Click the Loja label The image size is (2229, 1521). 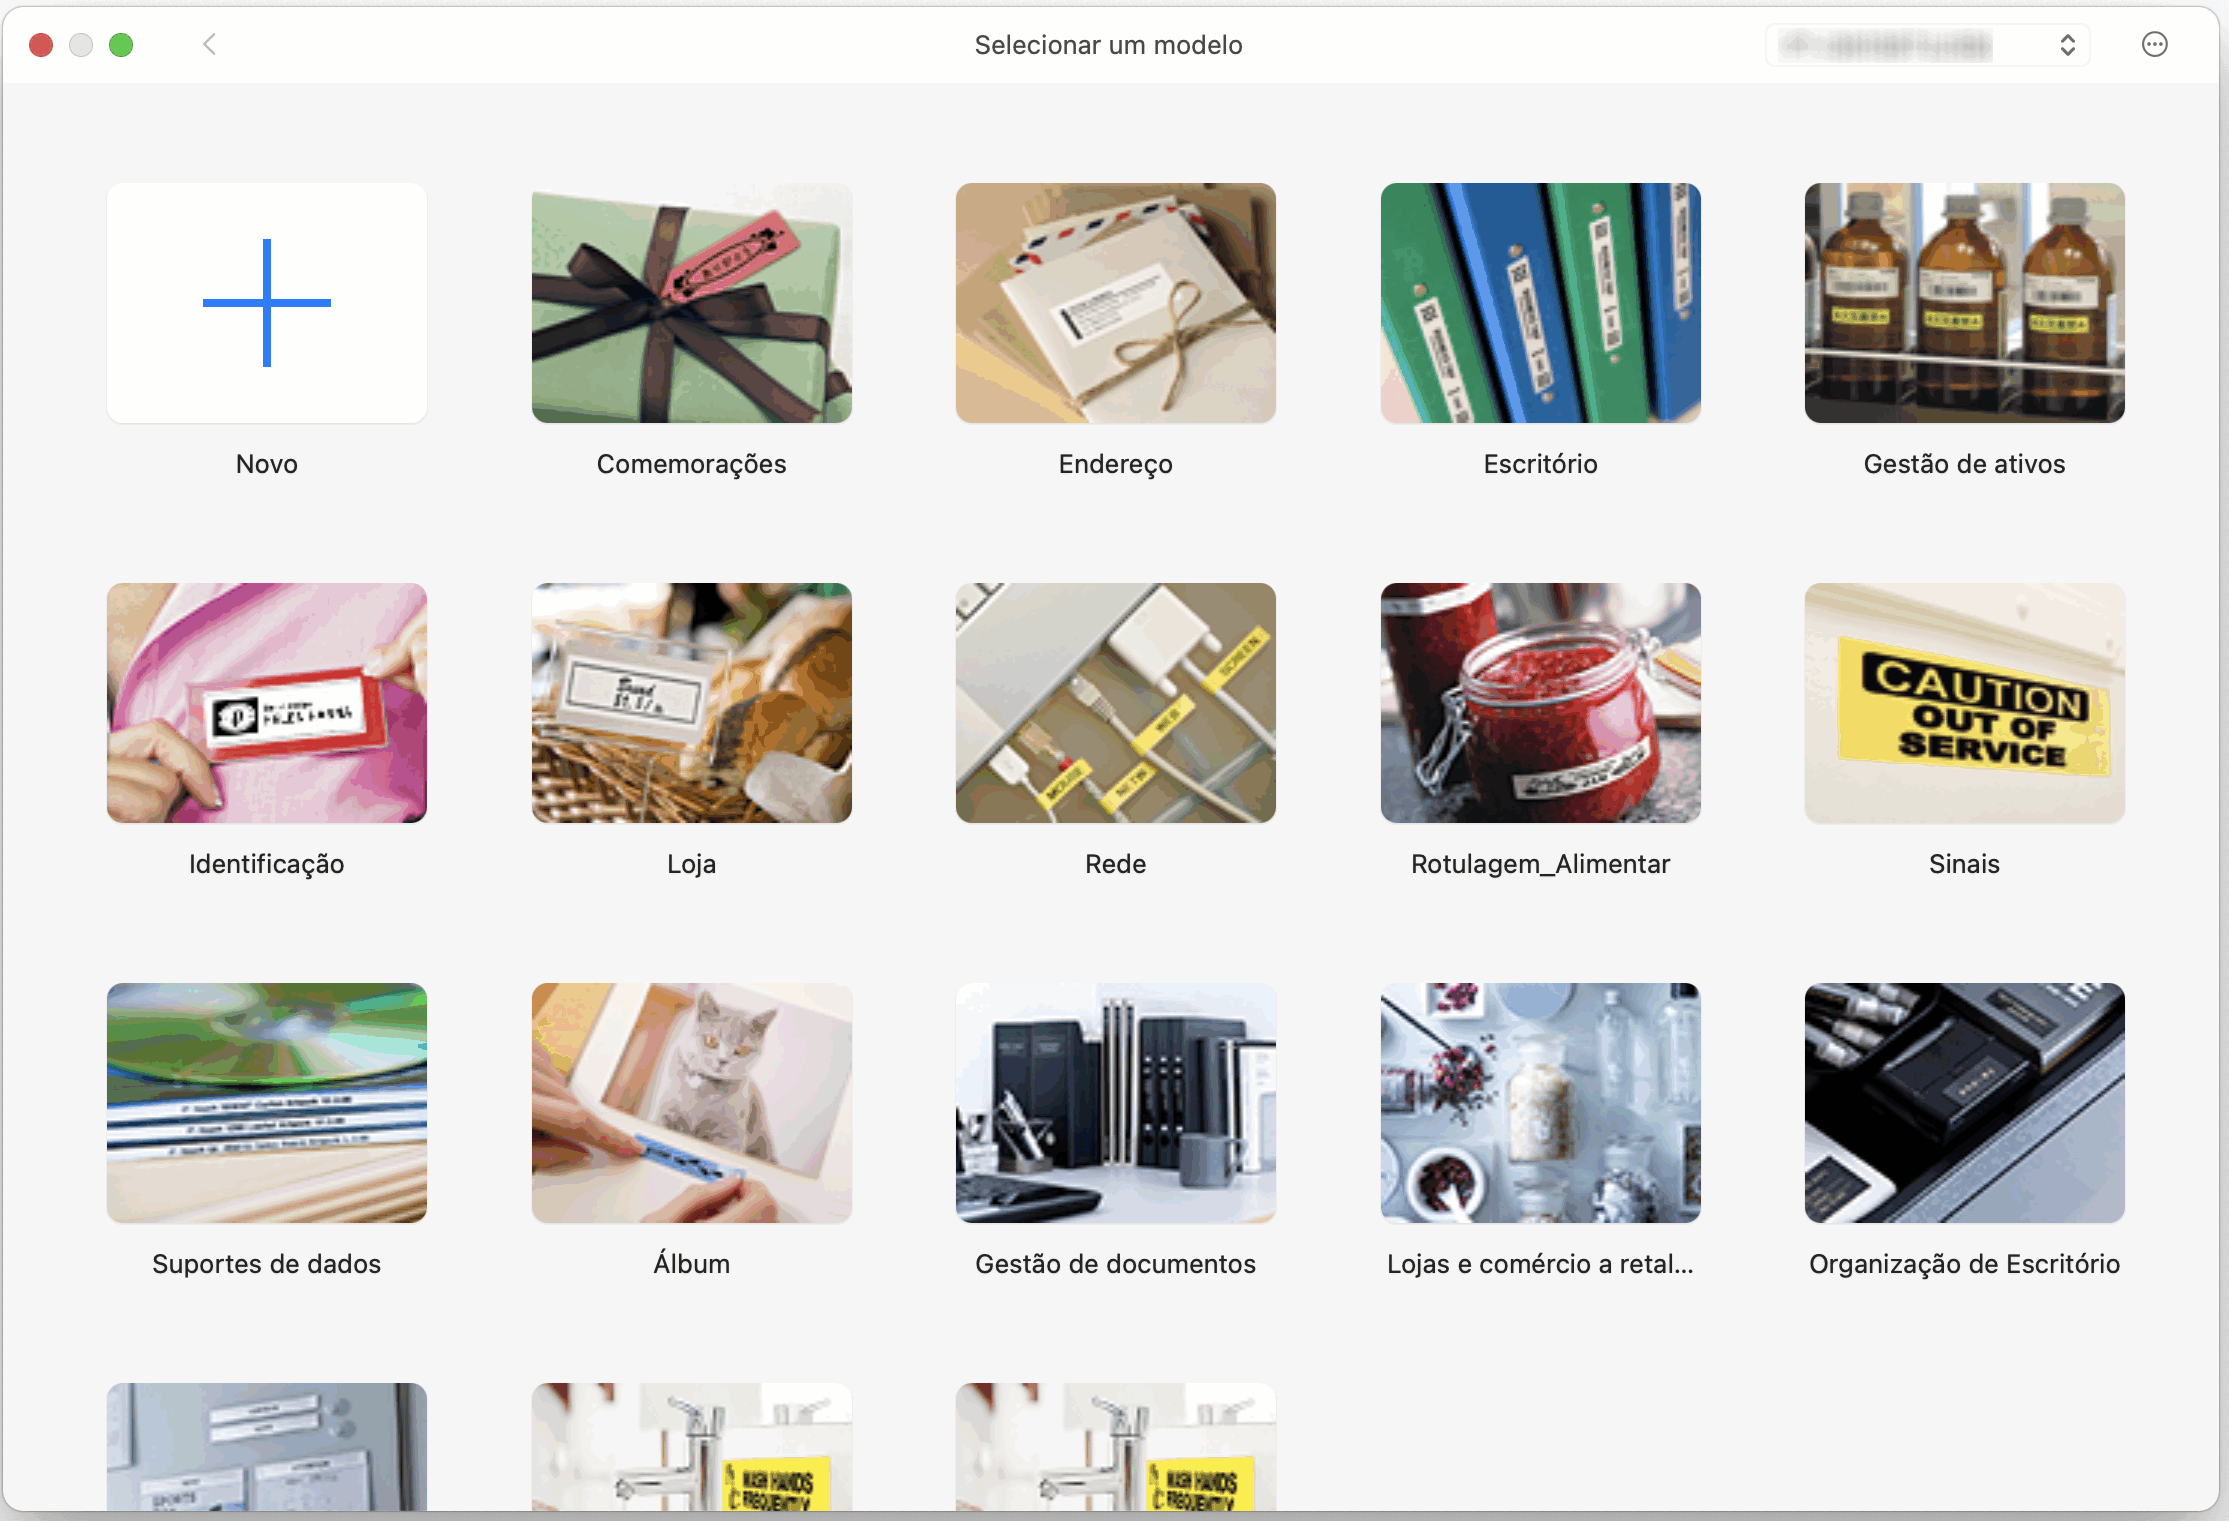692,864
